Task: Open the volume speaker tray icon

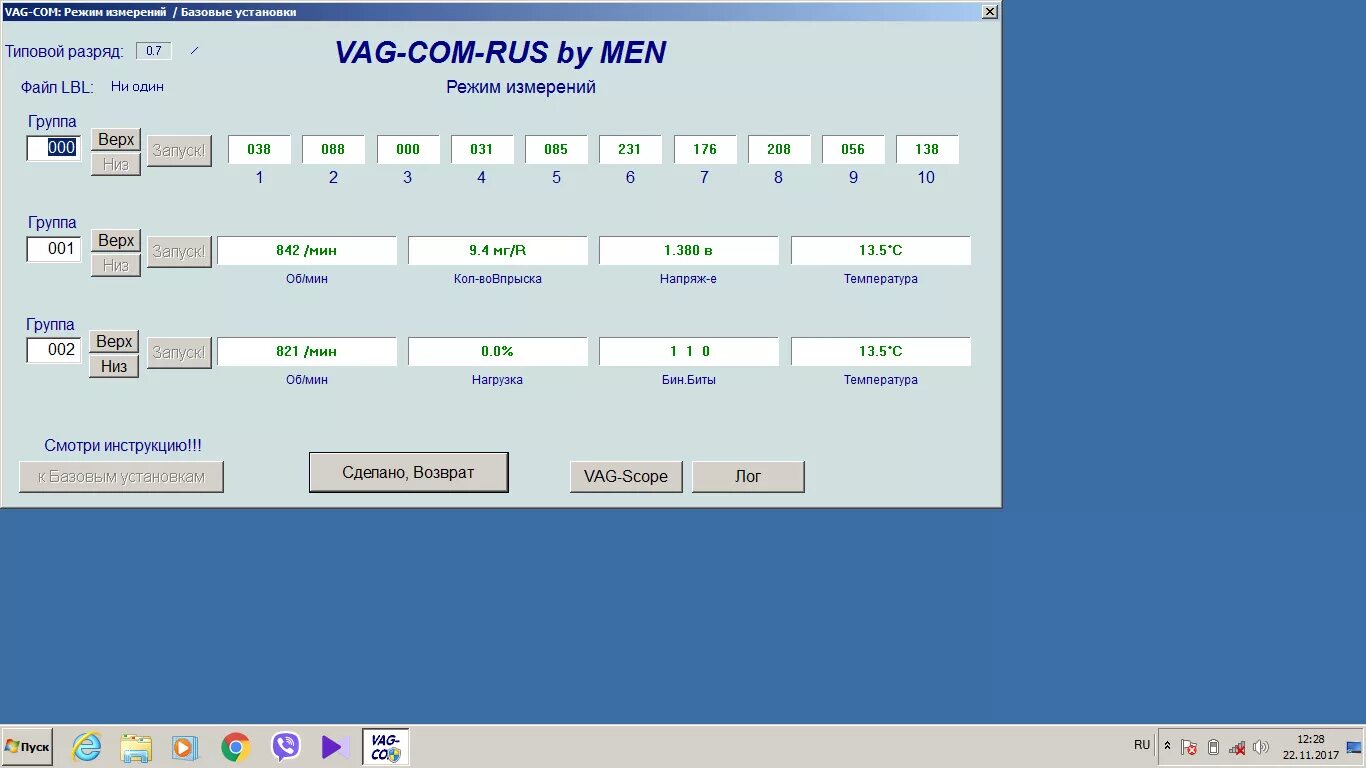Action: point(1261,747)
